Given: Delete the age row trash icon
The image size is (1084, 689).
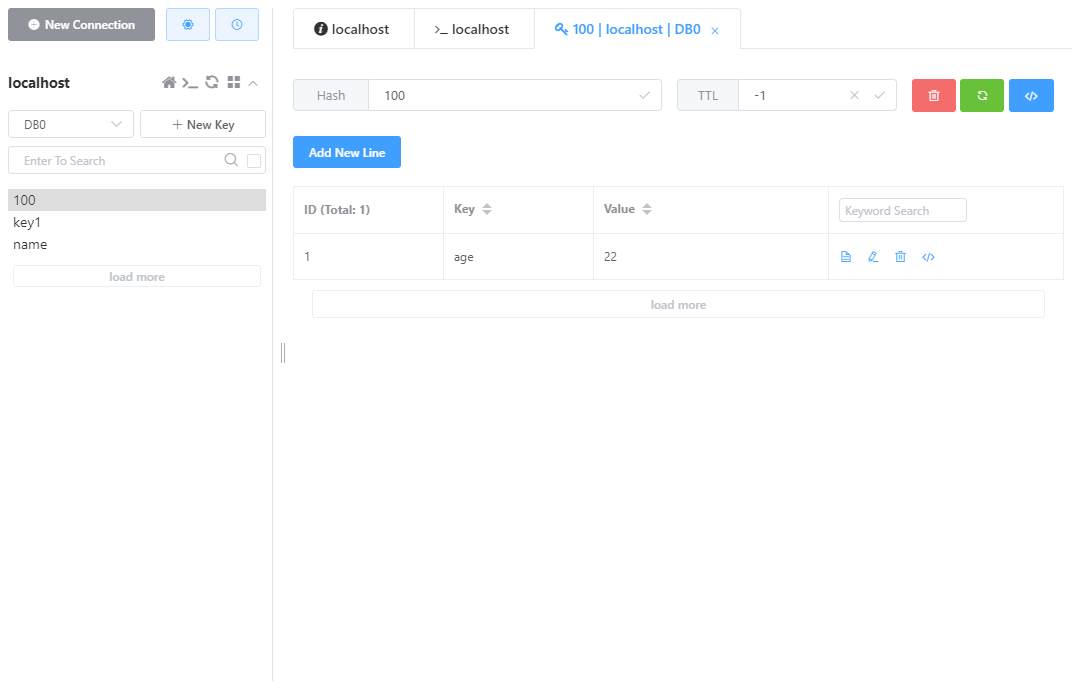Looking at the screenshot, I should click(x=900, y=257).
